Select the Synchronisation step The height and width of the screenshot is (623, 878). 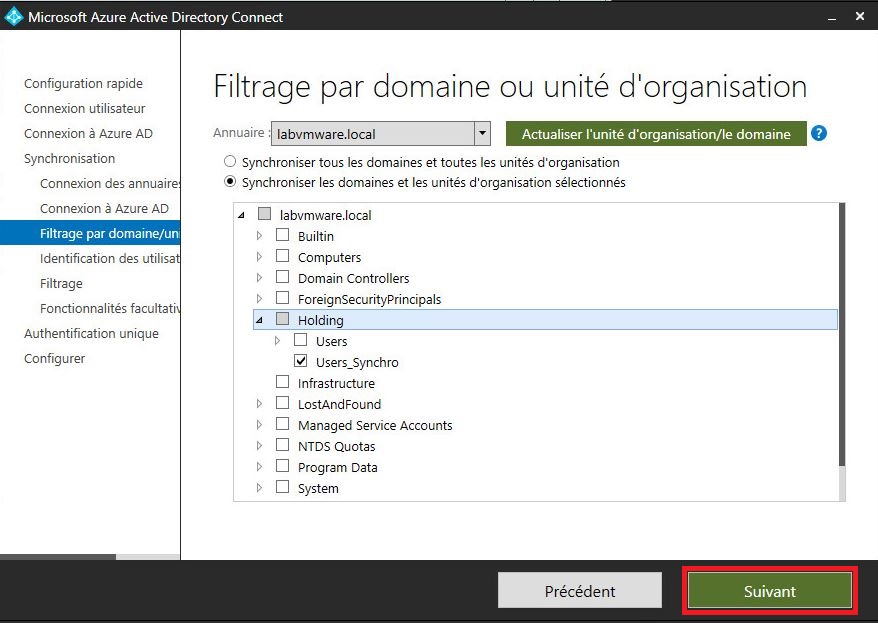click(x=69, y=158)
